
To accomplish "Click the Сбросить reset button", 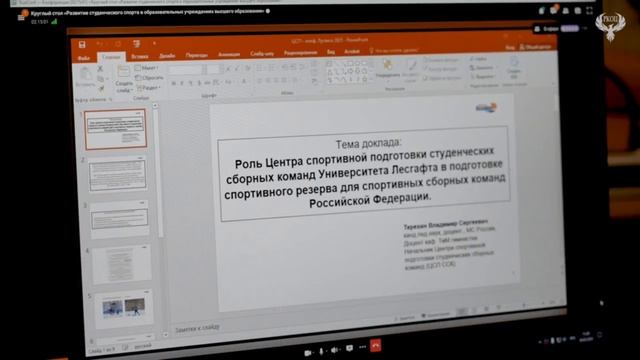I will [149, 78].
